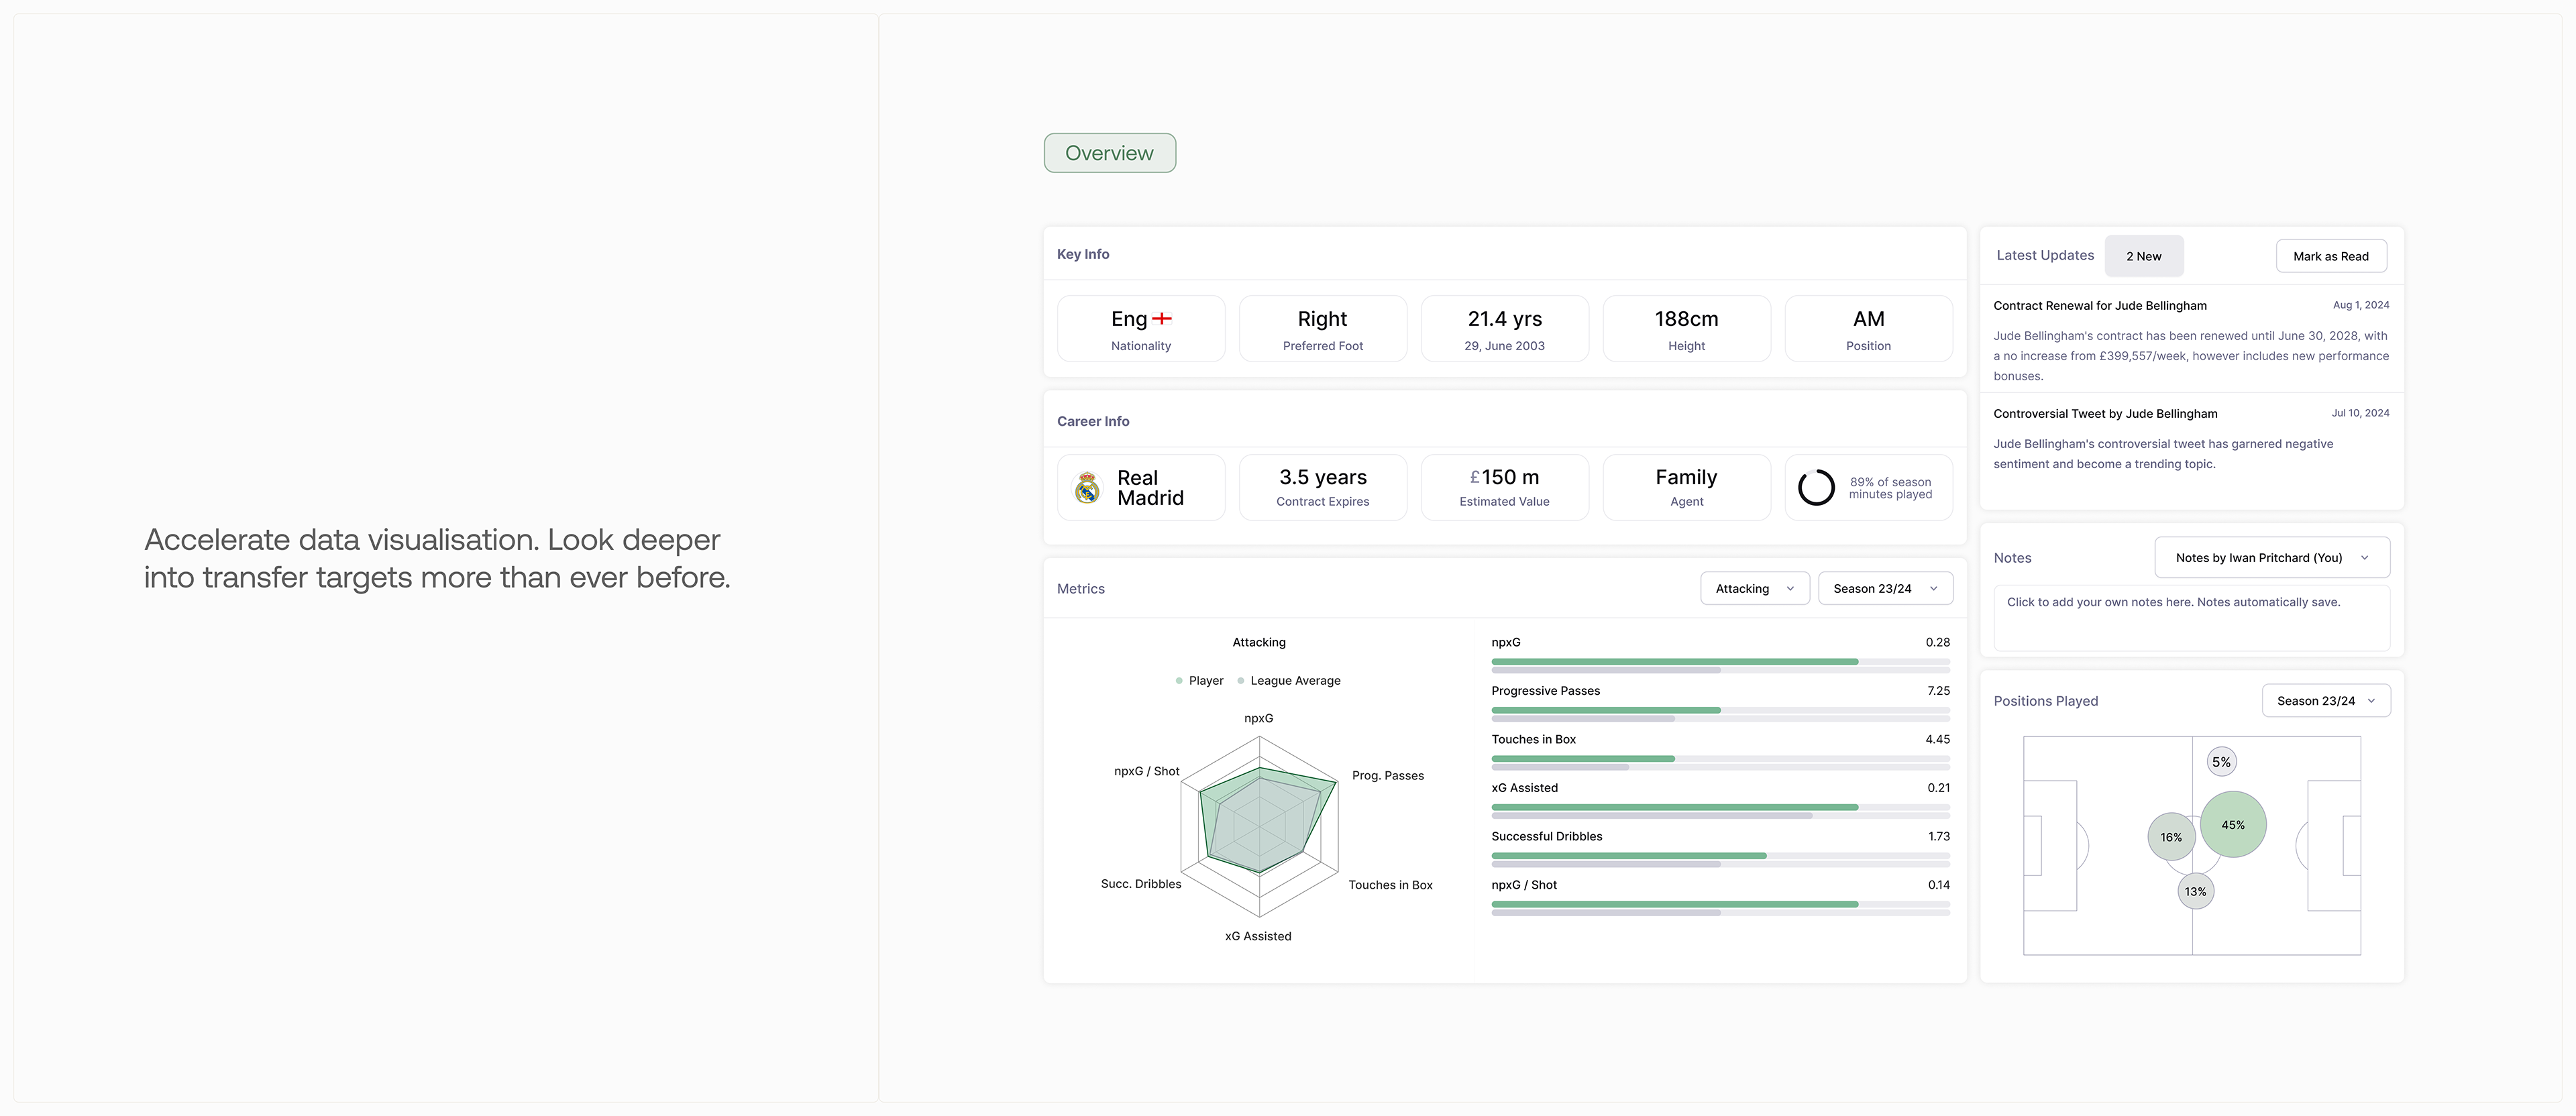Viewport: 2576px width, 1116px height.
Task: Click the 13% position bubble on pitch
Action: coord(2195,891)
